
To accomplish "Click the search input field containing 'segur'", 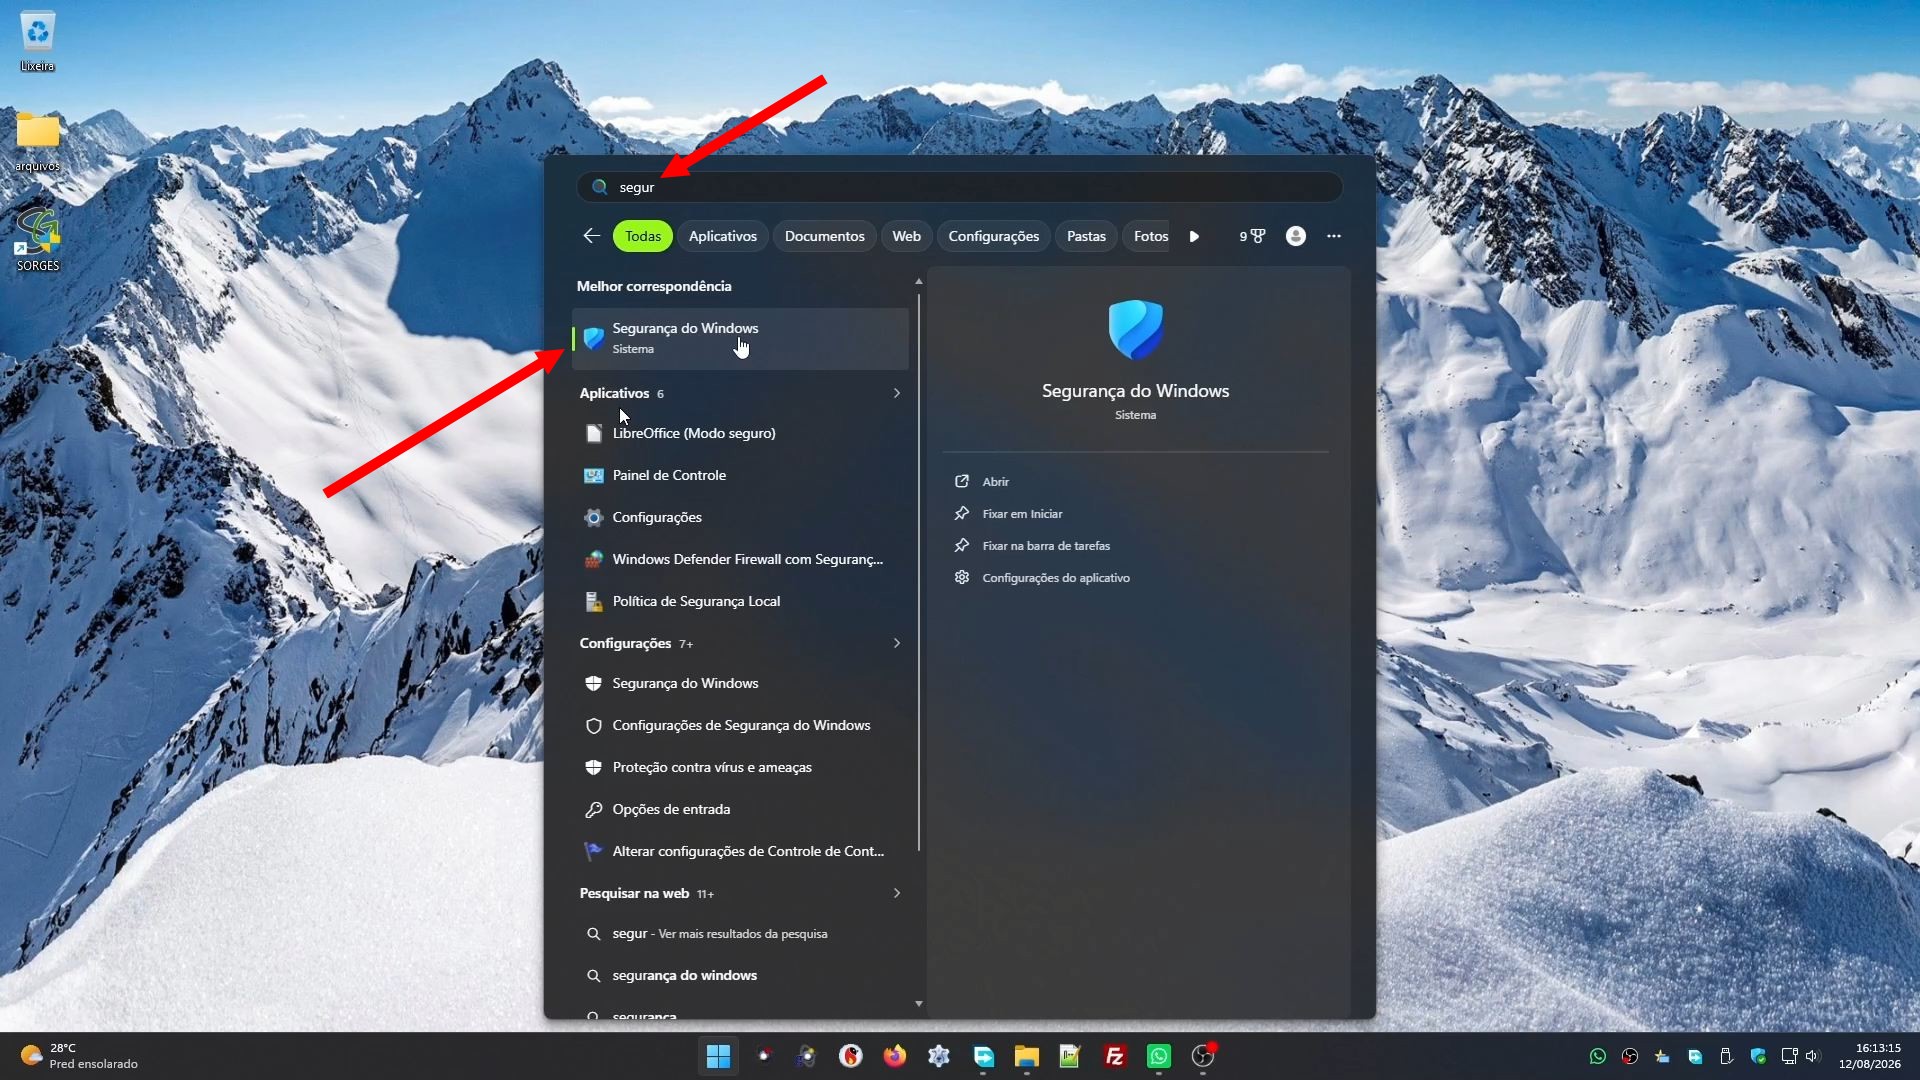I will pos(960,187).
